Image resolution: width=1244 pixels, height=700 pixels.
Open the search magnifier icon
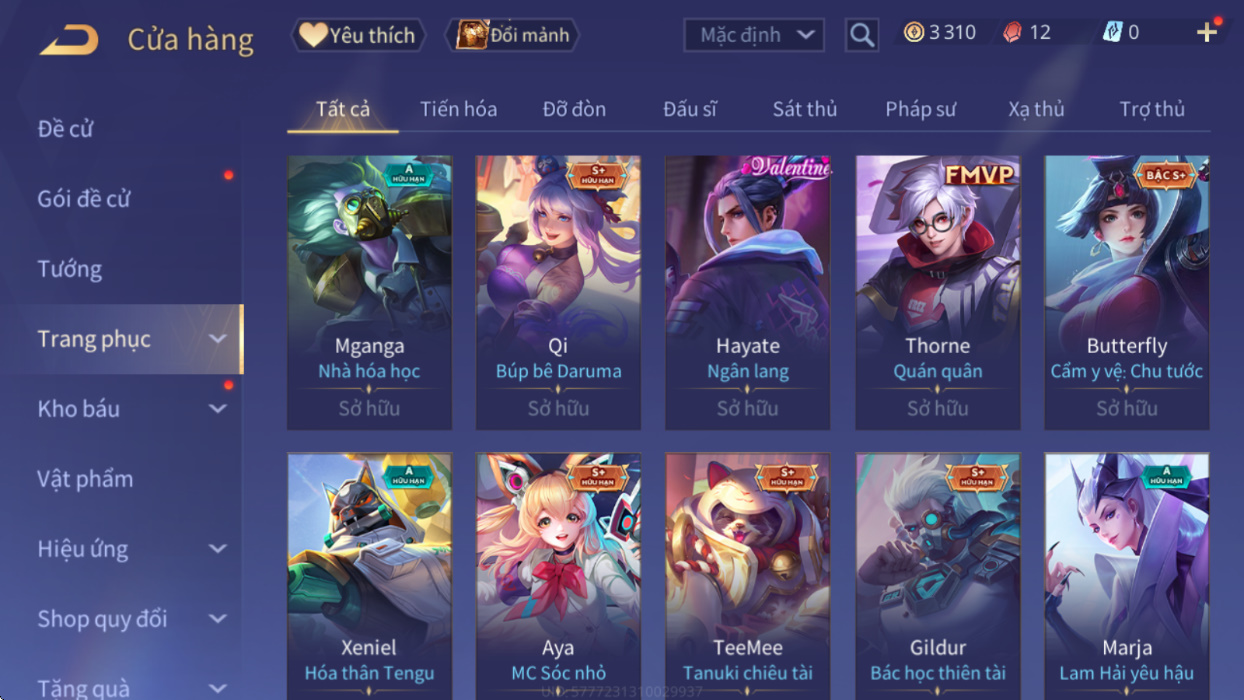coord(861,35)
